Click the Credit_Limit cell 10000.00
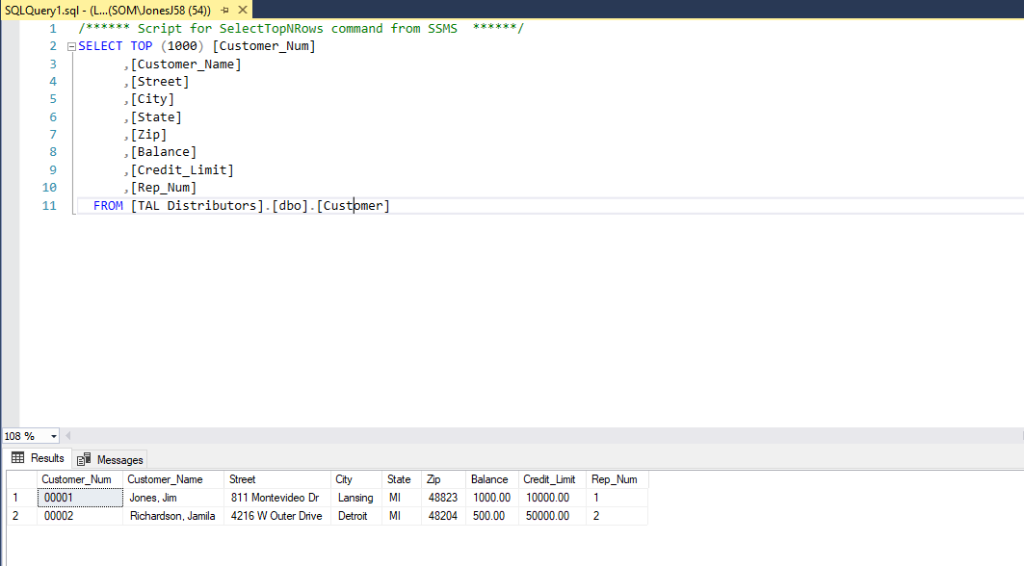This screenshot has height=566, width=1024. (x=552, y=497)
